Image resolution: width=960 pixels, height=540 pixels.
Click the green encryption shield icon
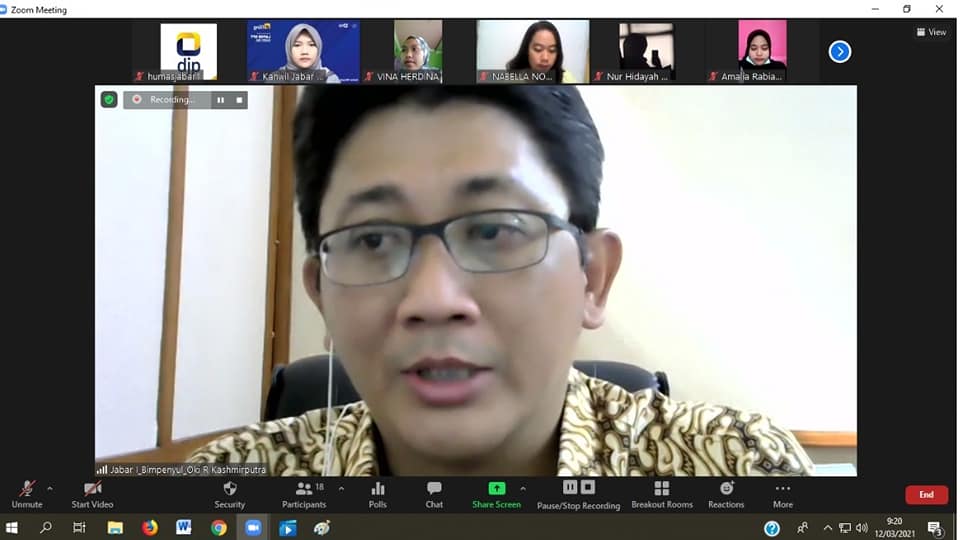(x=109, y=100)
